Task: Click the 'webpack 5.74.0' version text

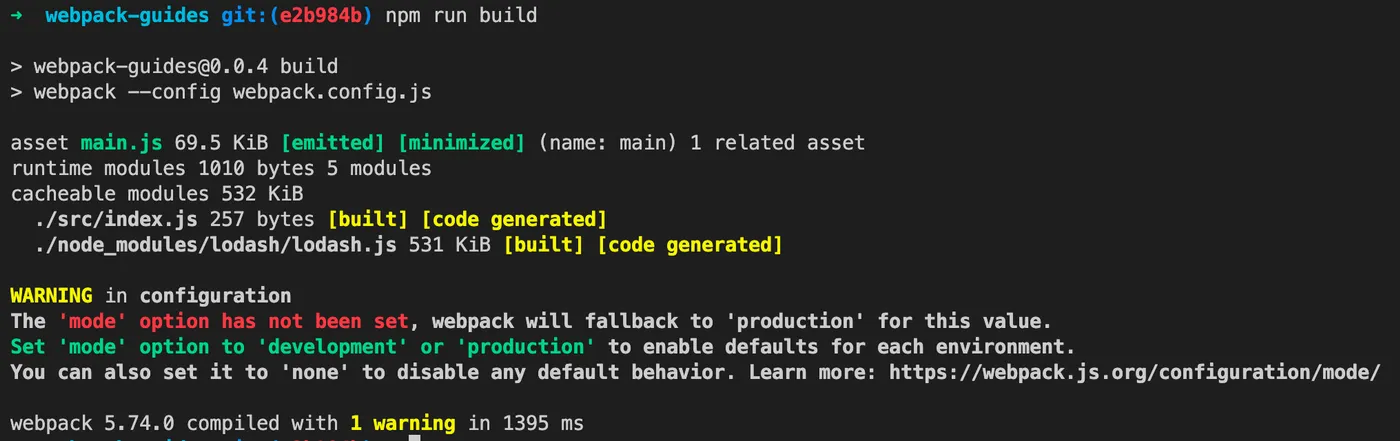Action: click(93, 423)
